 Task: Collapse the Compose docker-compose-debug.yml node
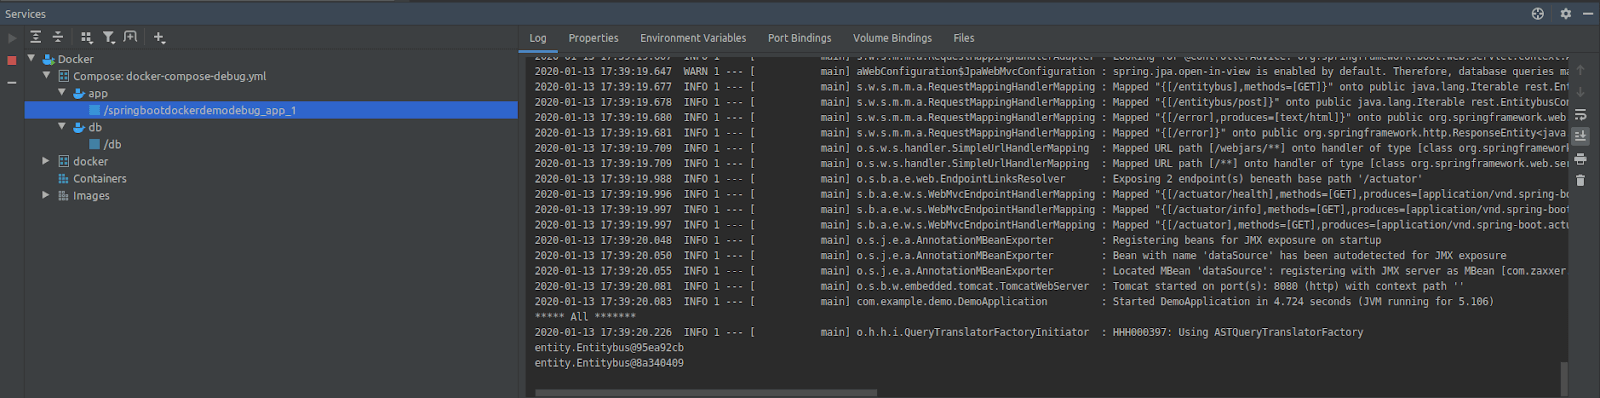click(46, 75)
